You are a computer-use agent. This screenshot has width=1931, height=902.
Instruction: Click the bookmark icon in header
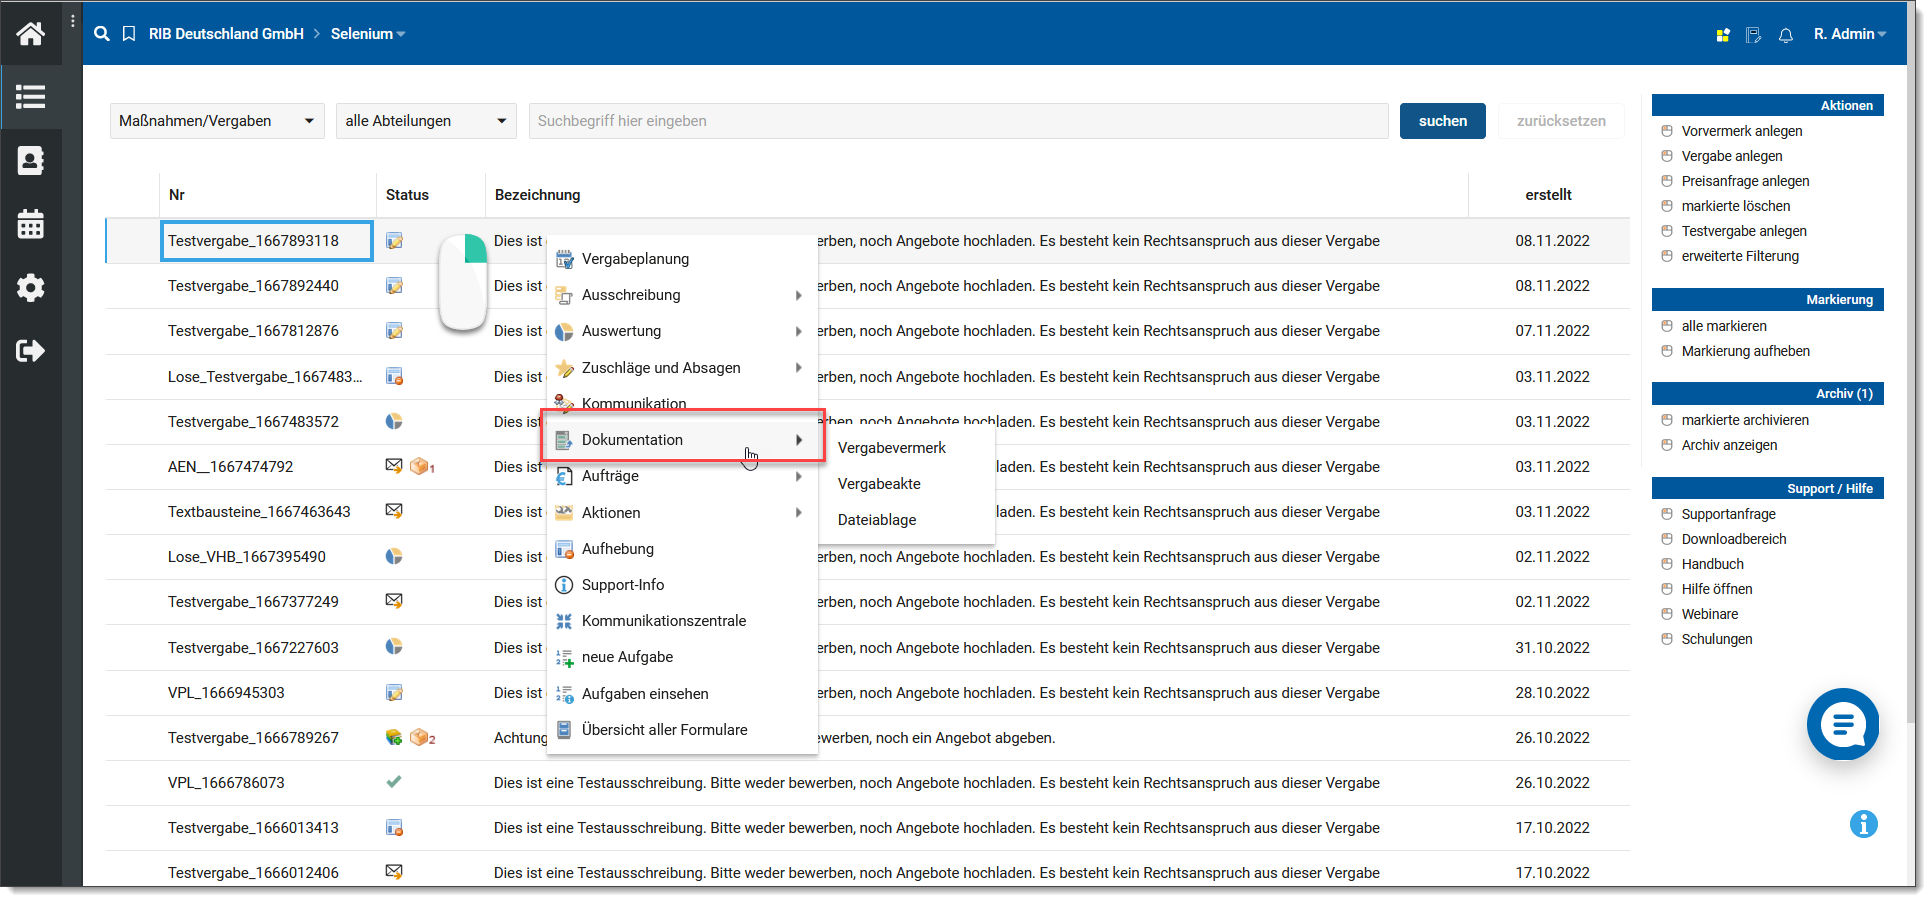[x=129, y=34]
